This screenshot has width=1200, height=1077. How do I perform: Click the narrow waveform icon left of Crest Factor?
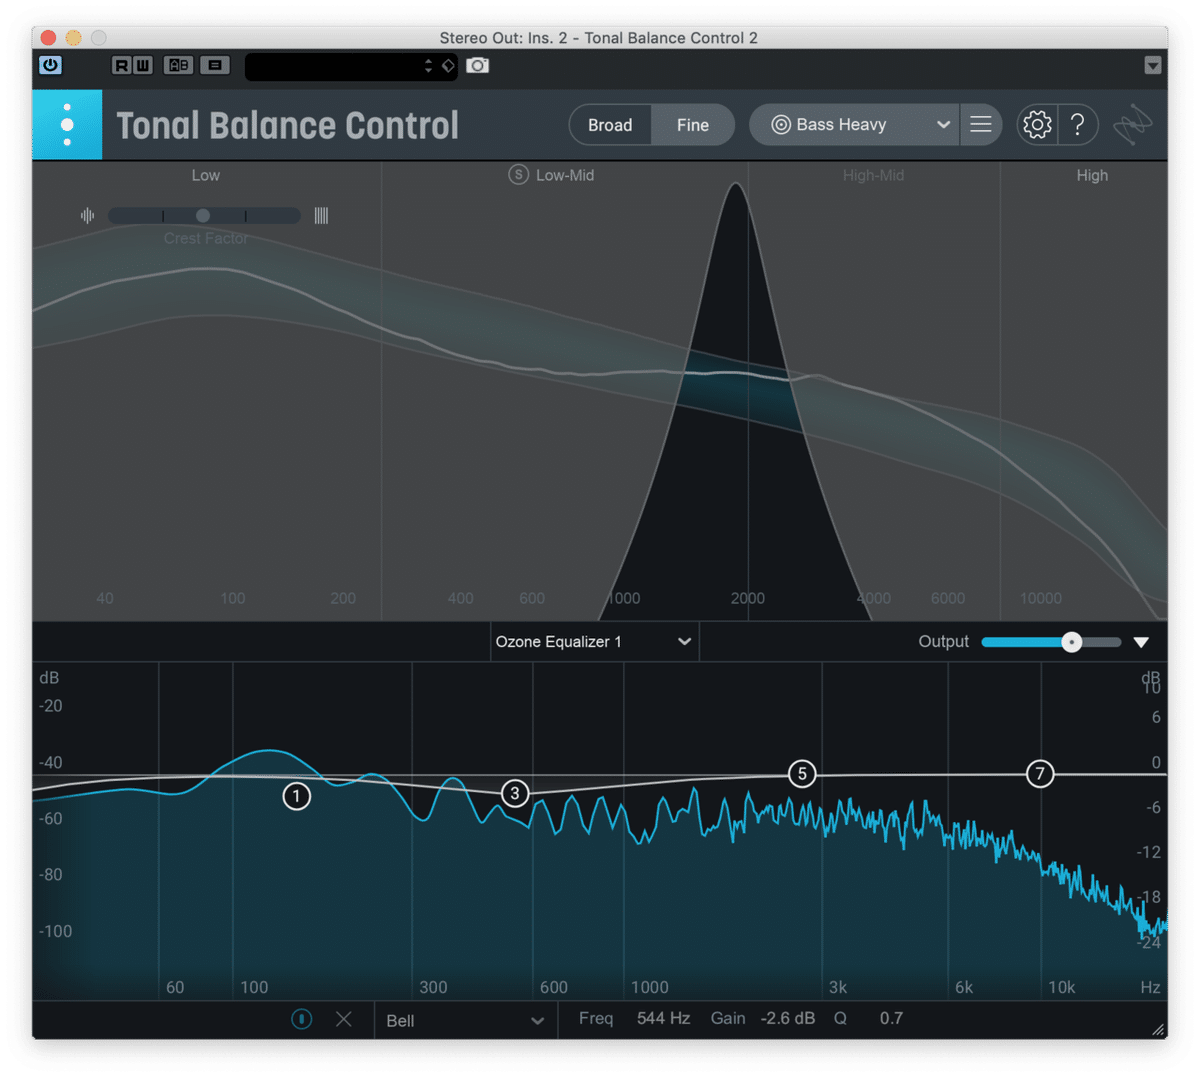pyautogui.click(x=88, y=215)
